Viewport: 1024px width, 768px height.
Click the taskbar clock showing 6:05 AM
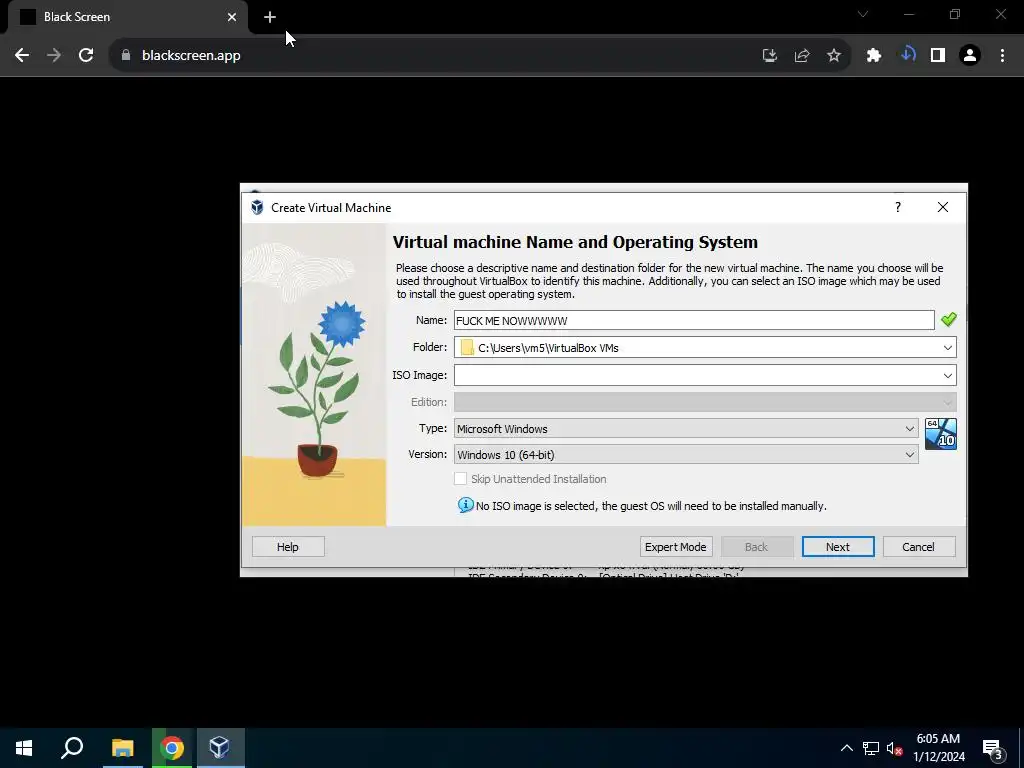pos(938,748)
